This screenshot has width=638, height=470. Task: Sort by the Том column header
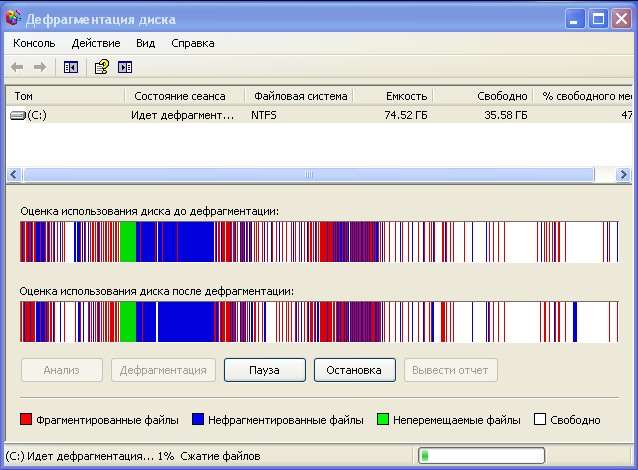pyautogui.click(x=65, y=96)
